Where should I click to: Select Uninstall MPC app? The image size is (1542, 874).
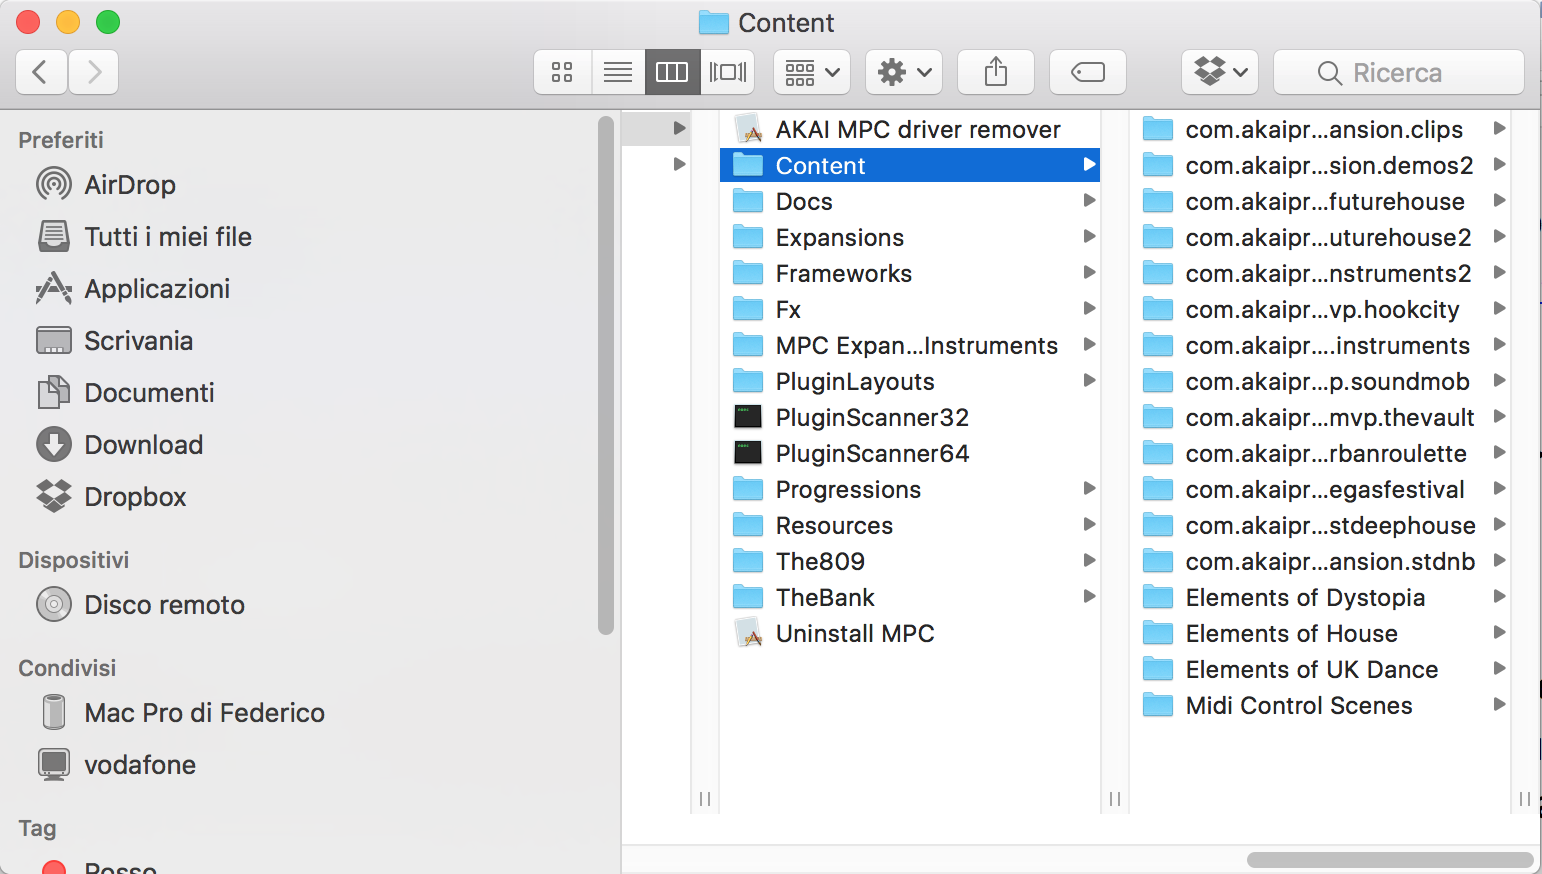coord(910,633)
